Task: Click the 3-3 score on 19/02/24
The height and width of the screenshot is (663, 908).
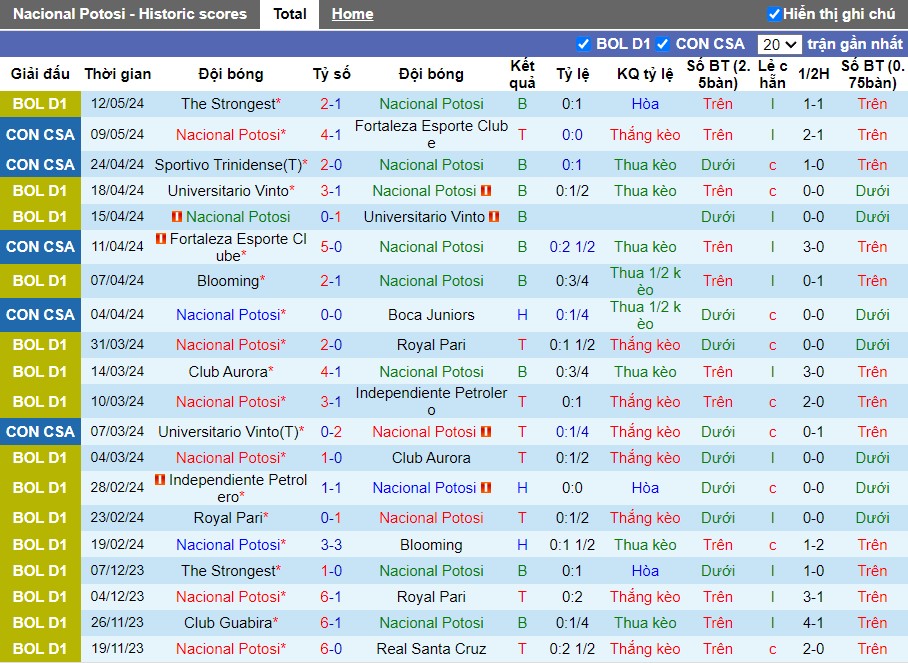Action: click(331, 545)
